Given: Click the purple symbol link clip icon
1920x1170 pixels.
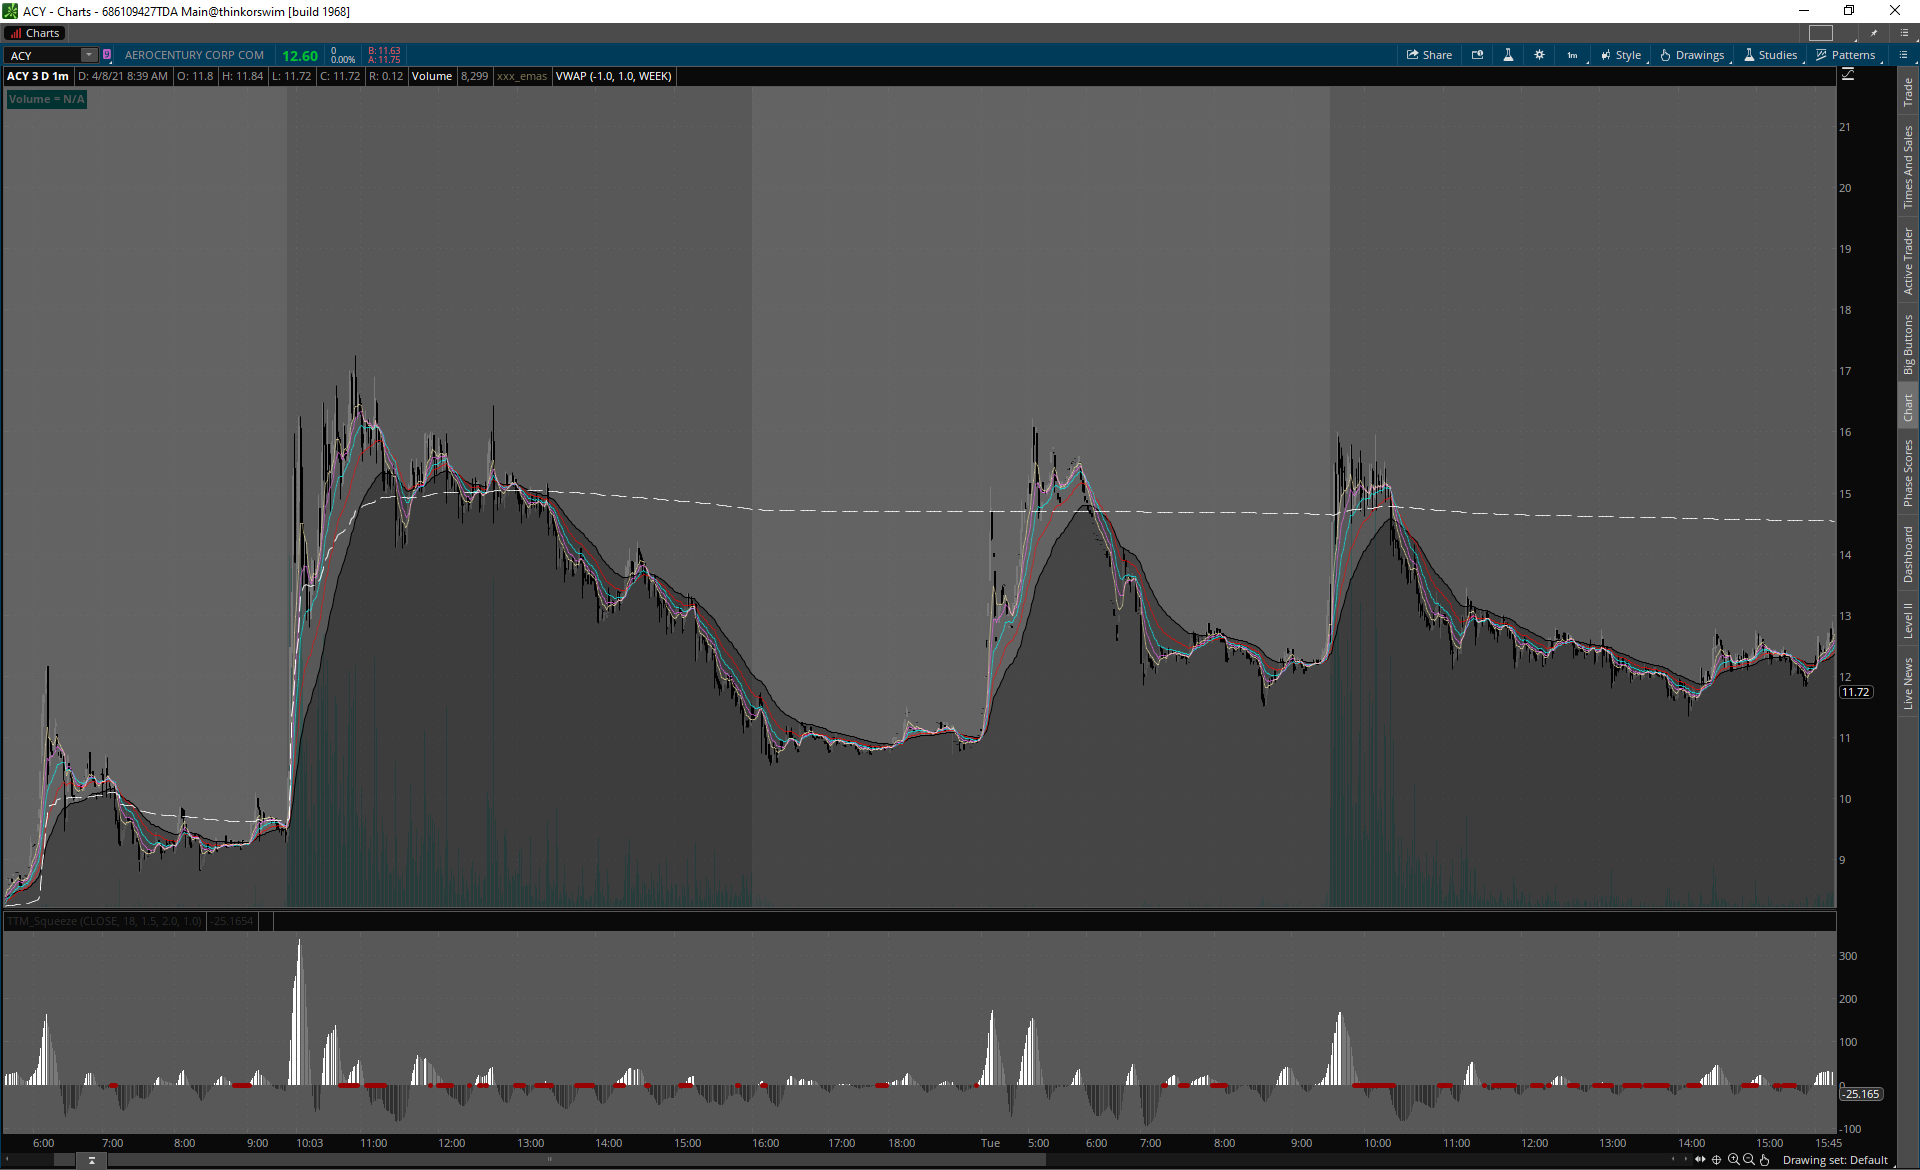Looking at the screenshot, I should (x=107, y=55).
